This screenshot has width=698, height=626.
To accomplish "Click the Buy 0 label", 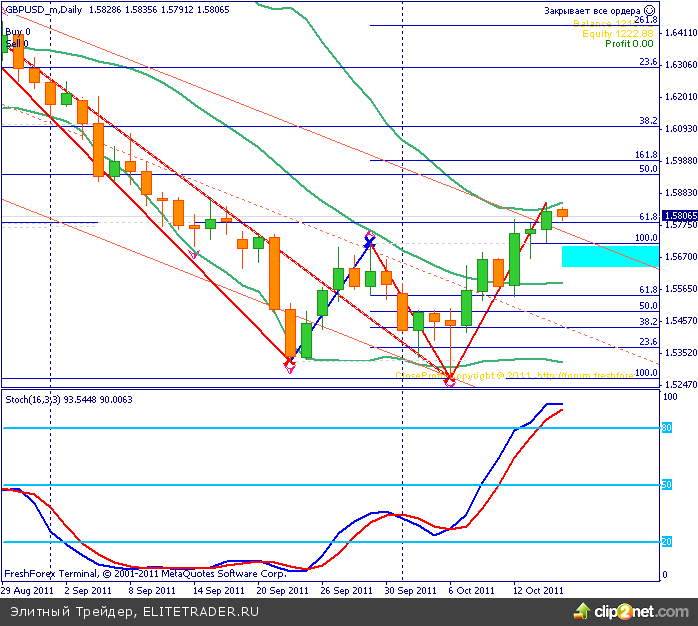I will point(18,32).
